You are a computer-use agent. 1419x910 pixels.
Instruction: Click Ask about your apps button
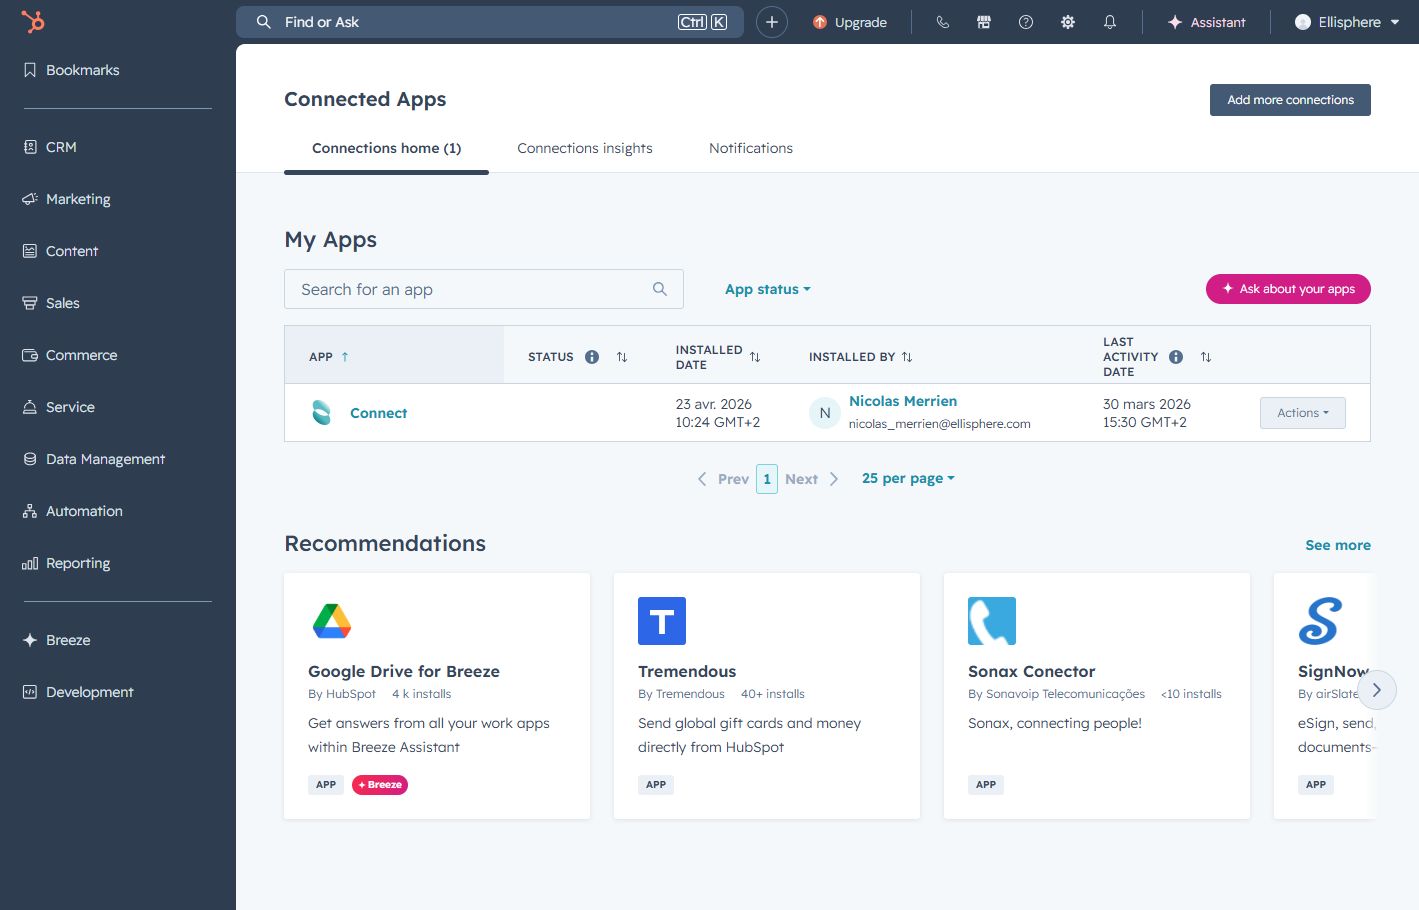point(1288,289)
